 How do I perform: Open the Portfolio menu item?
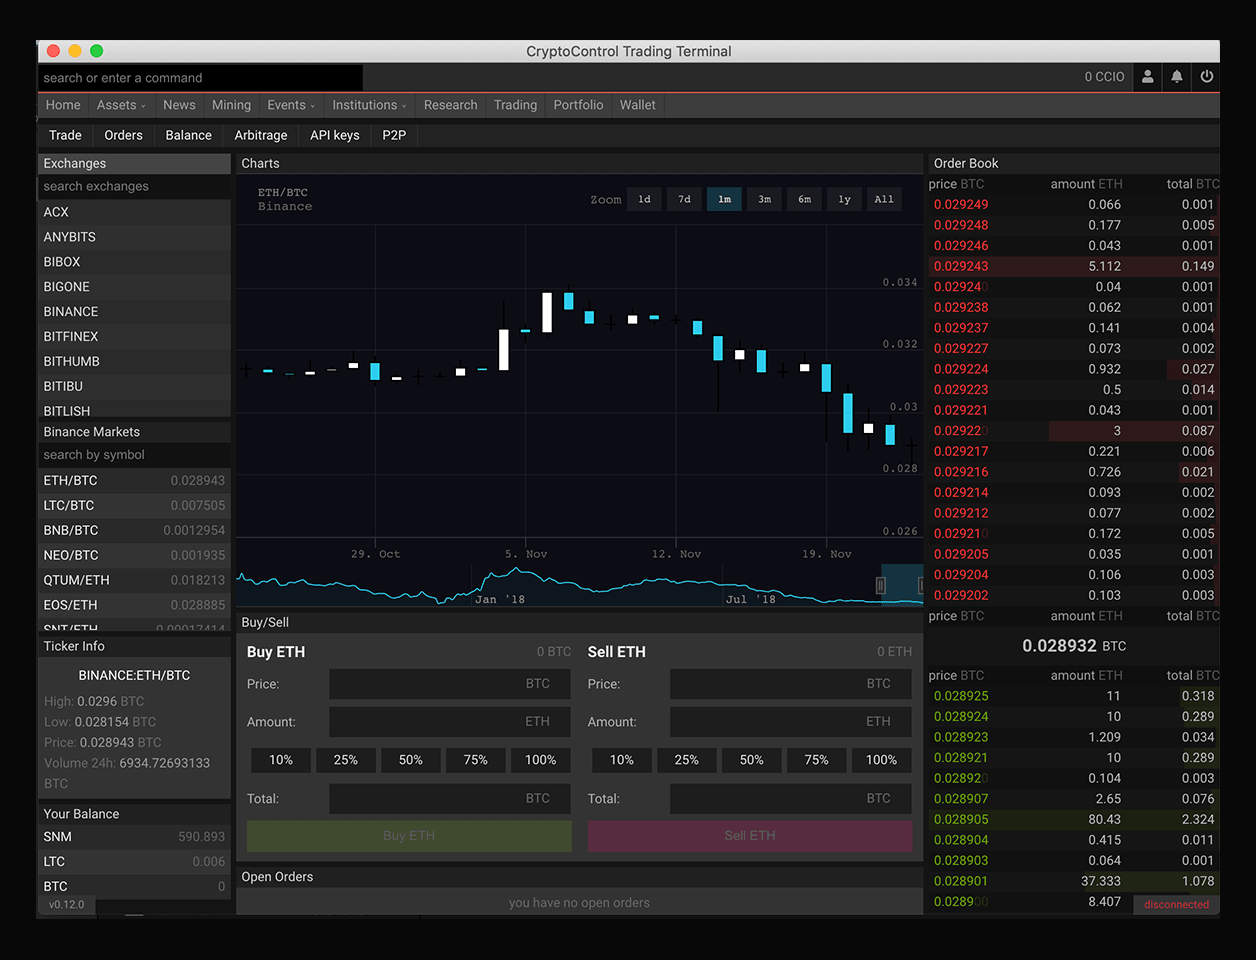pyautogui.click(x=578, y=105)
